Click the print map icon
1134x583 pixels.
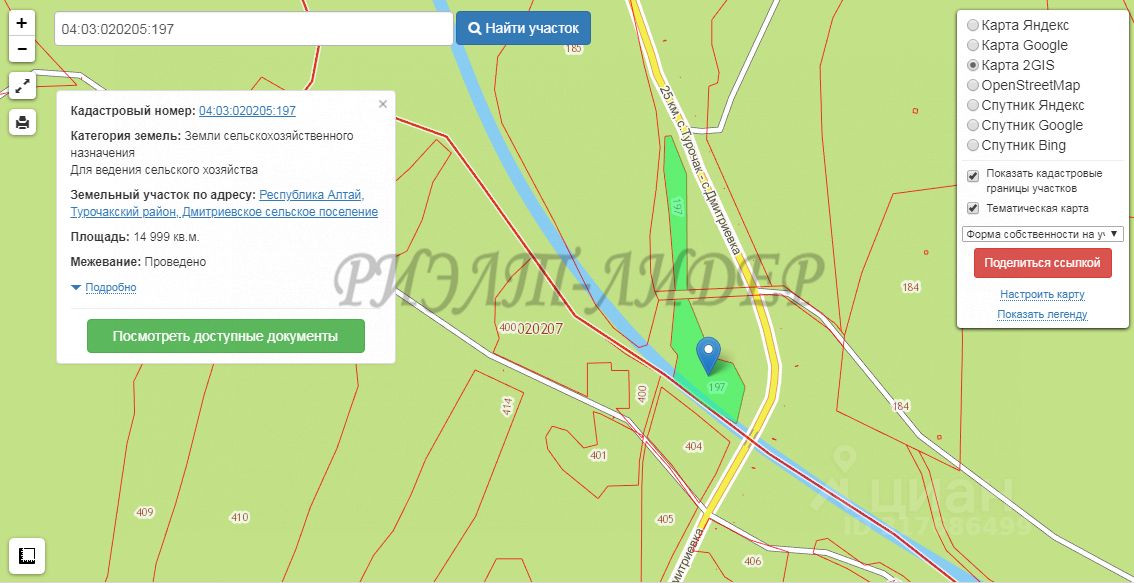click(x=22, y=122)
